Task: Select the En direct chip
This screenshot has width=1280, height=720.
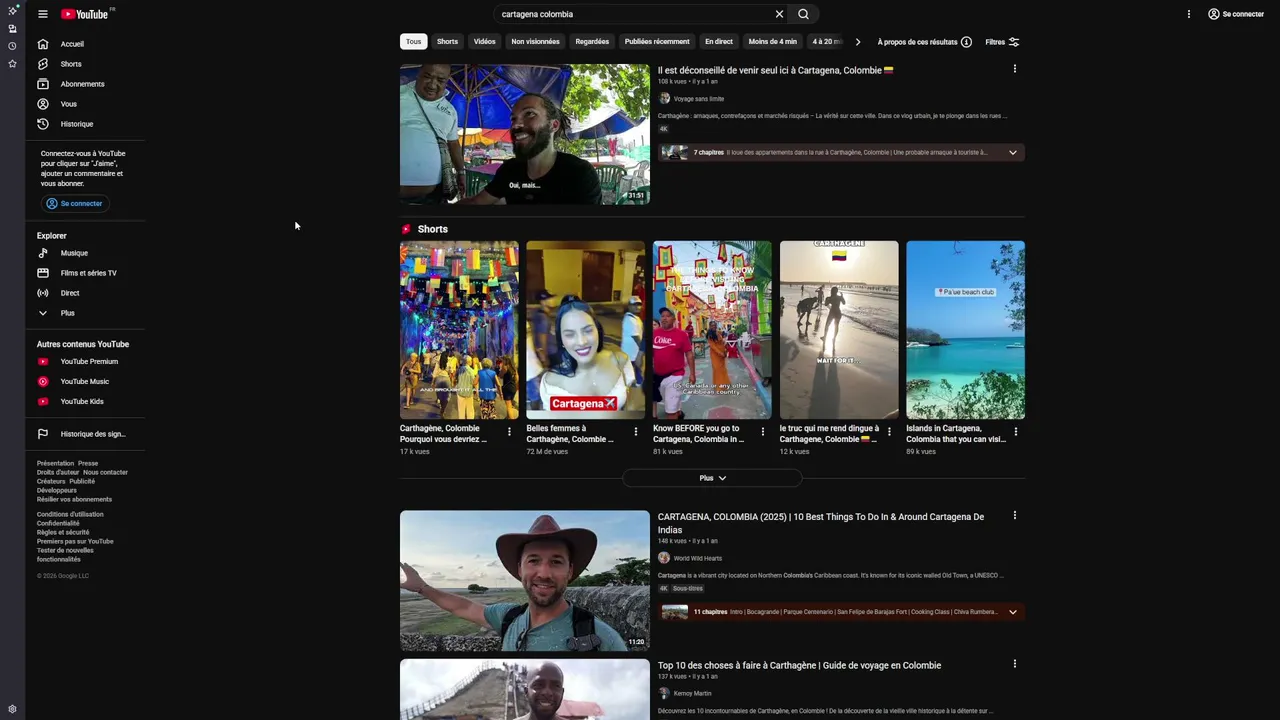Action: pos(718,42)
